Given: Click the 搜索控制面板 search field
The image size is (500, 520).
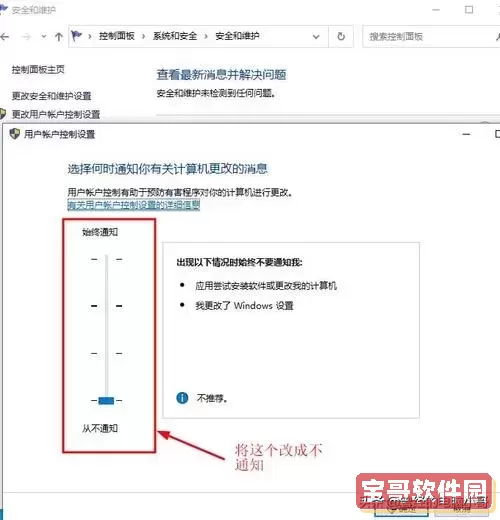Looking at the screenshot, I should click(430, 36).
